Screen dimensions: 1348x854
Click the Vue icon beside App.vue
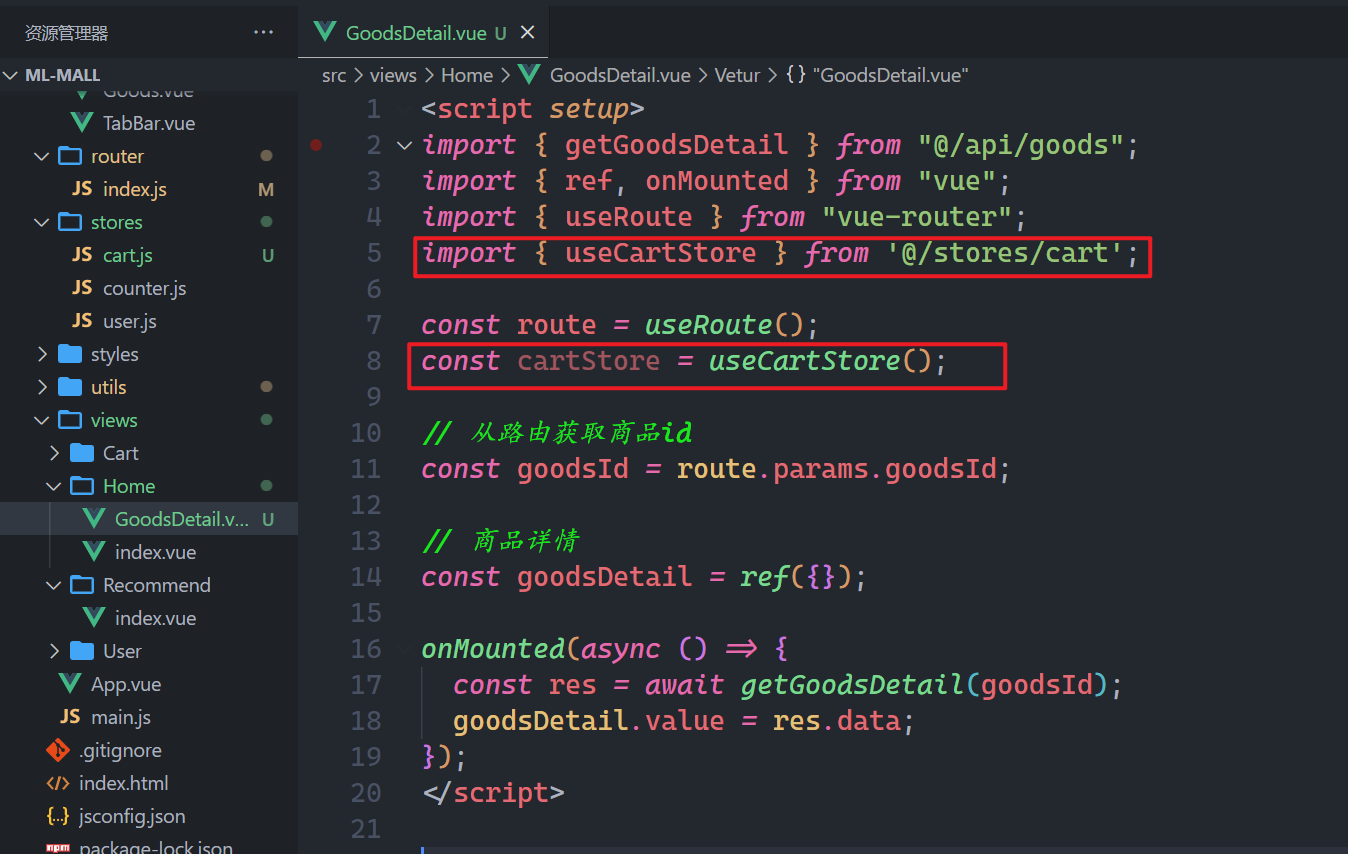point(70,684)
